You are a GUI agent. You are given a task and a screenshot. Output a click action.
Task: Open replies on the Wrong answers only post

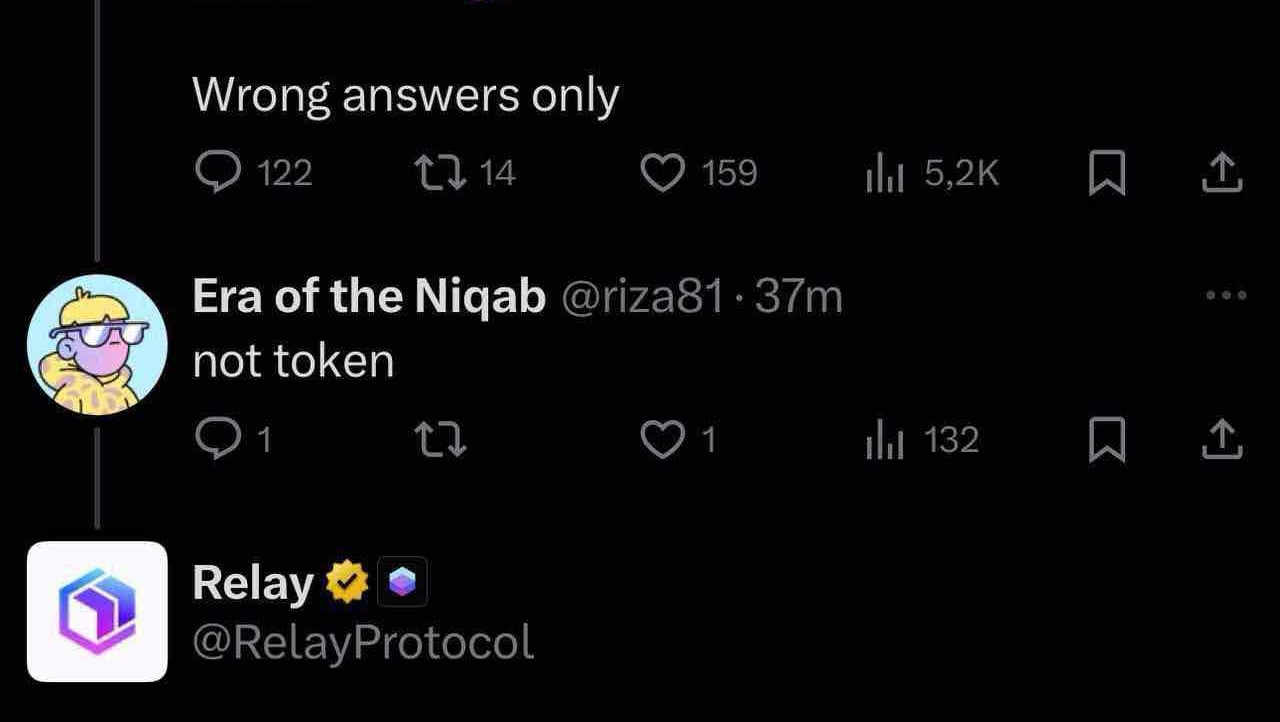pos(253,174)
